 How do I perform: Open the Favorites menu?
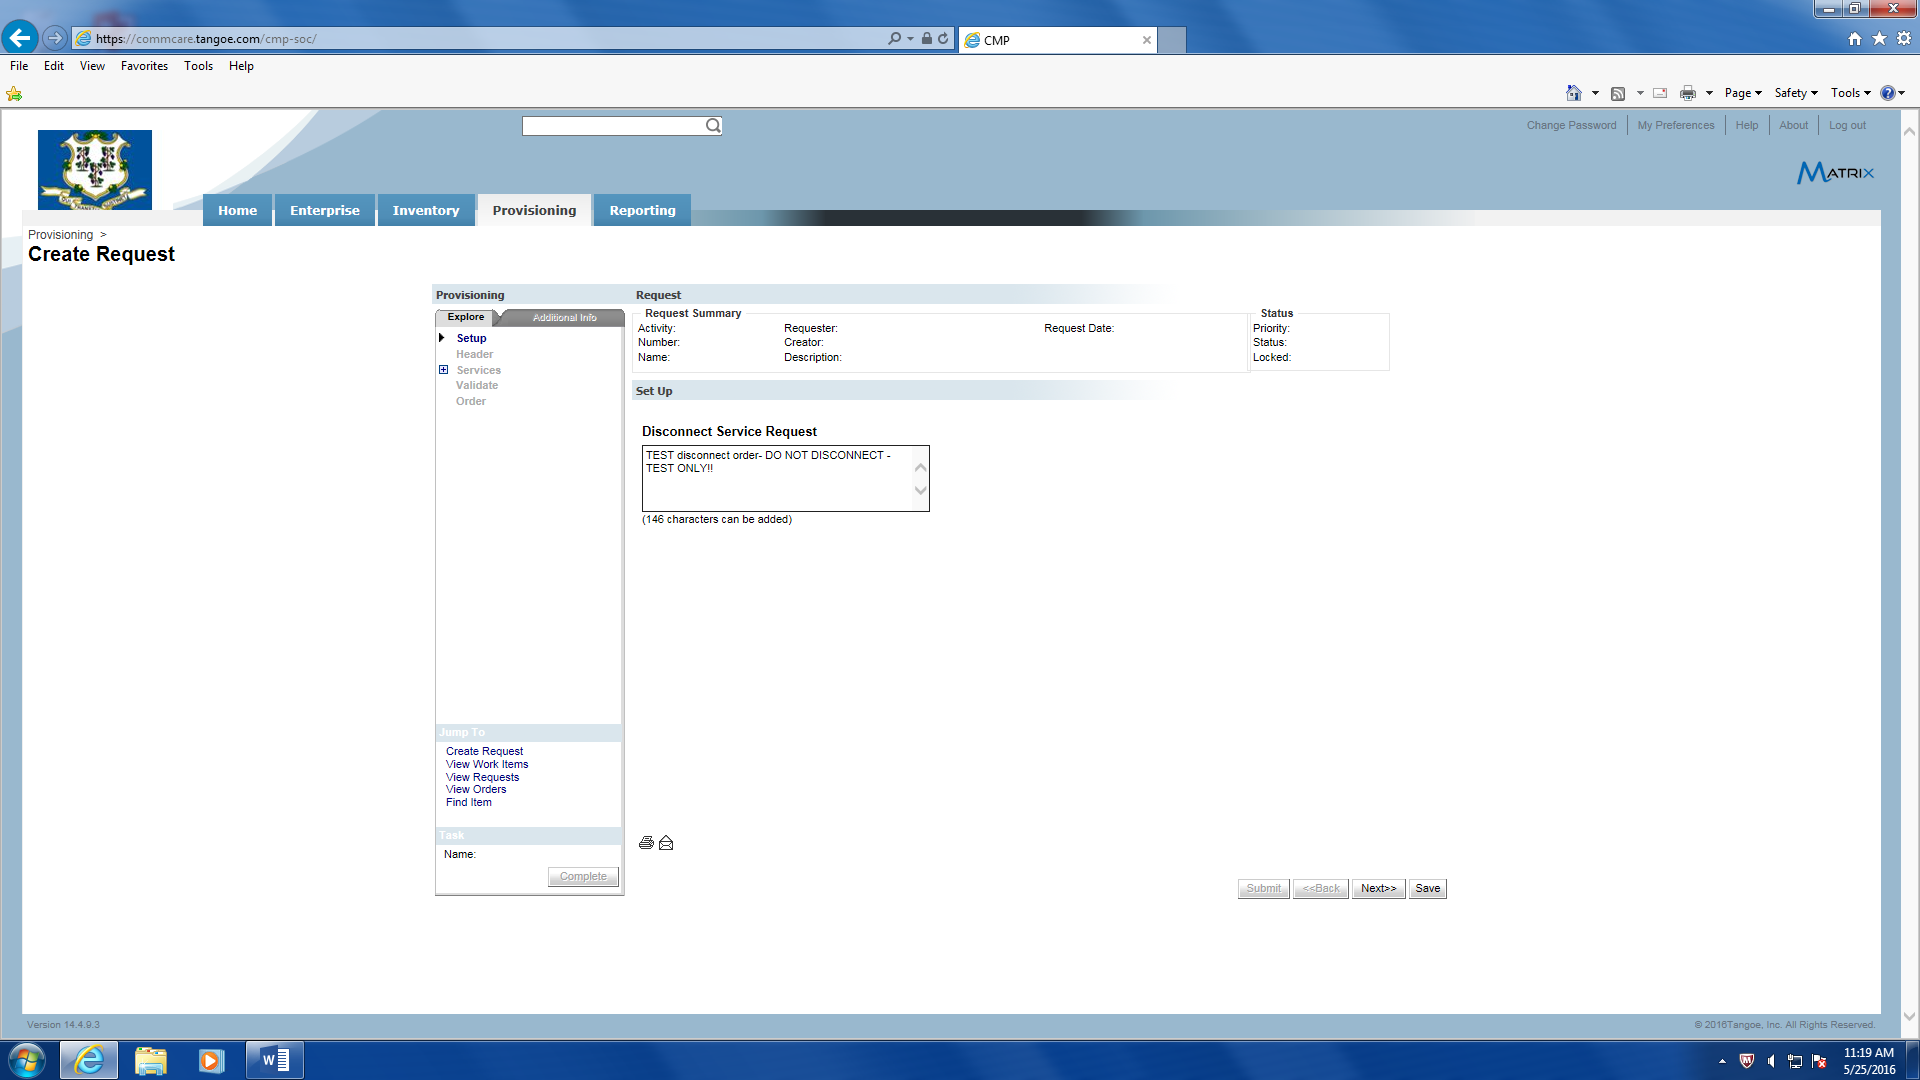pos(144,66)
